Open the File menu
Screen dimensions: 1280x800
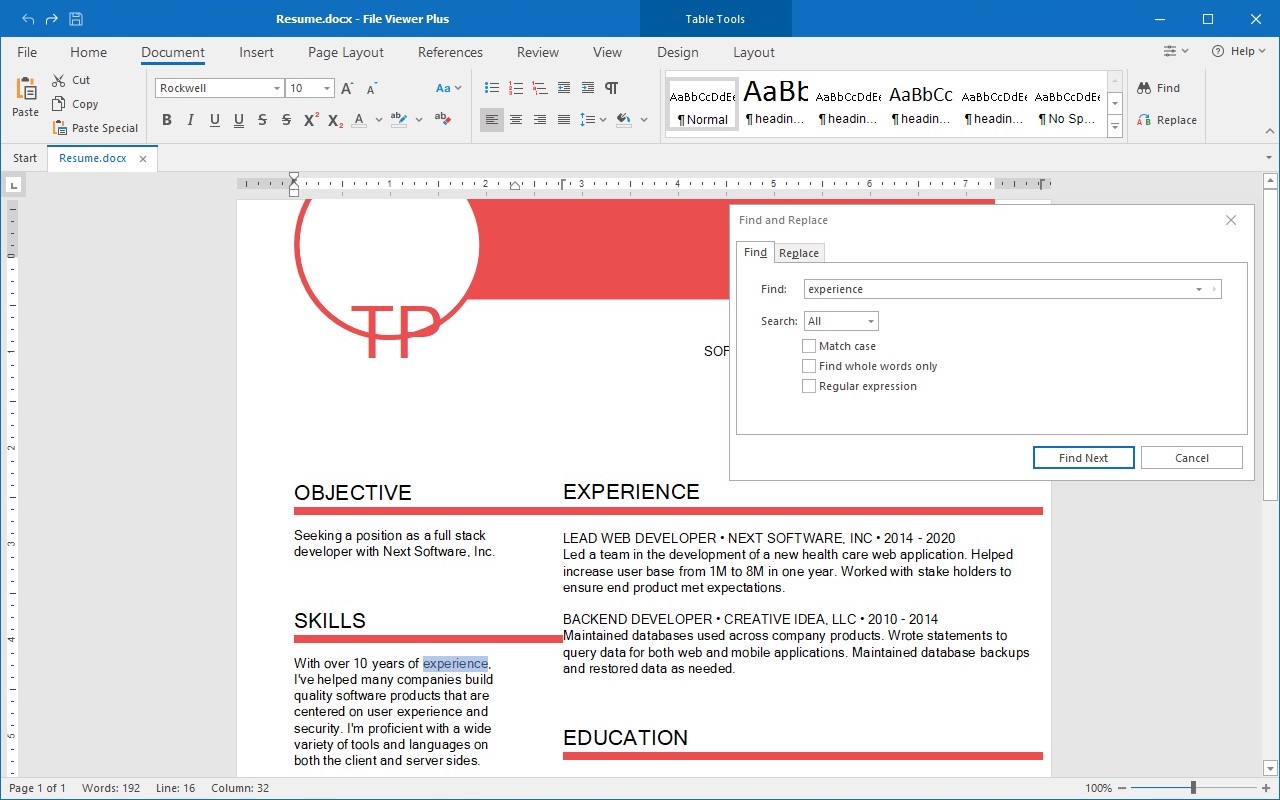27,52
